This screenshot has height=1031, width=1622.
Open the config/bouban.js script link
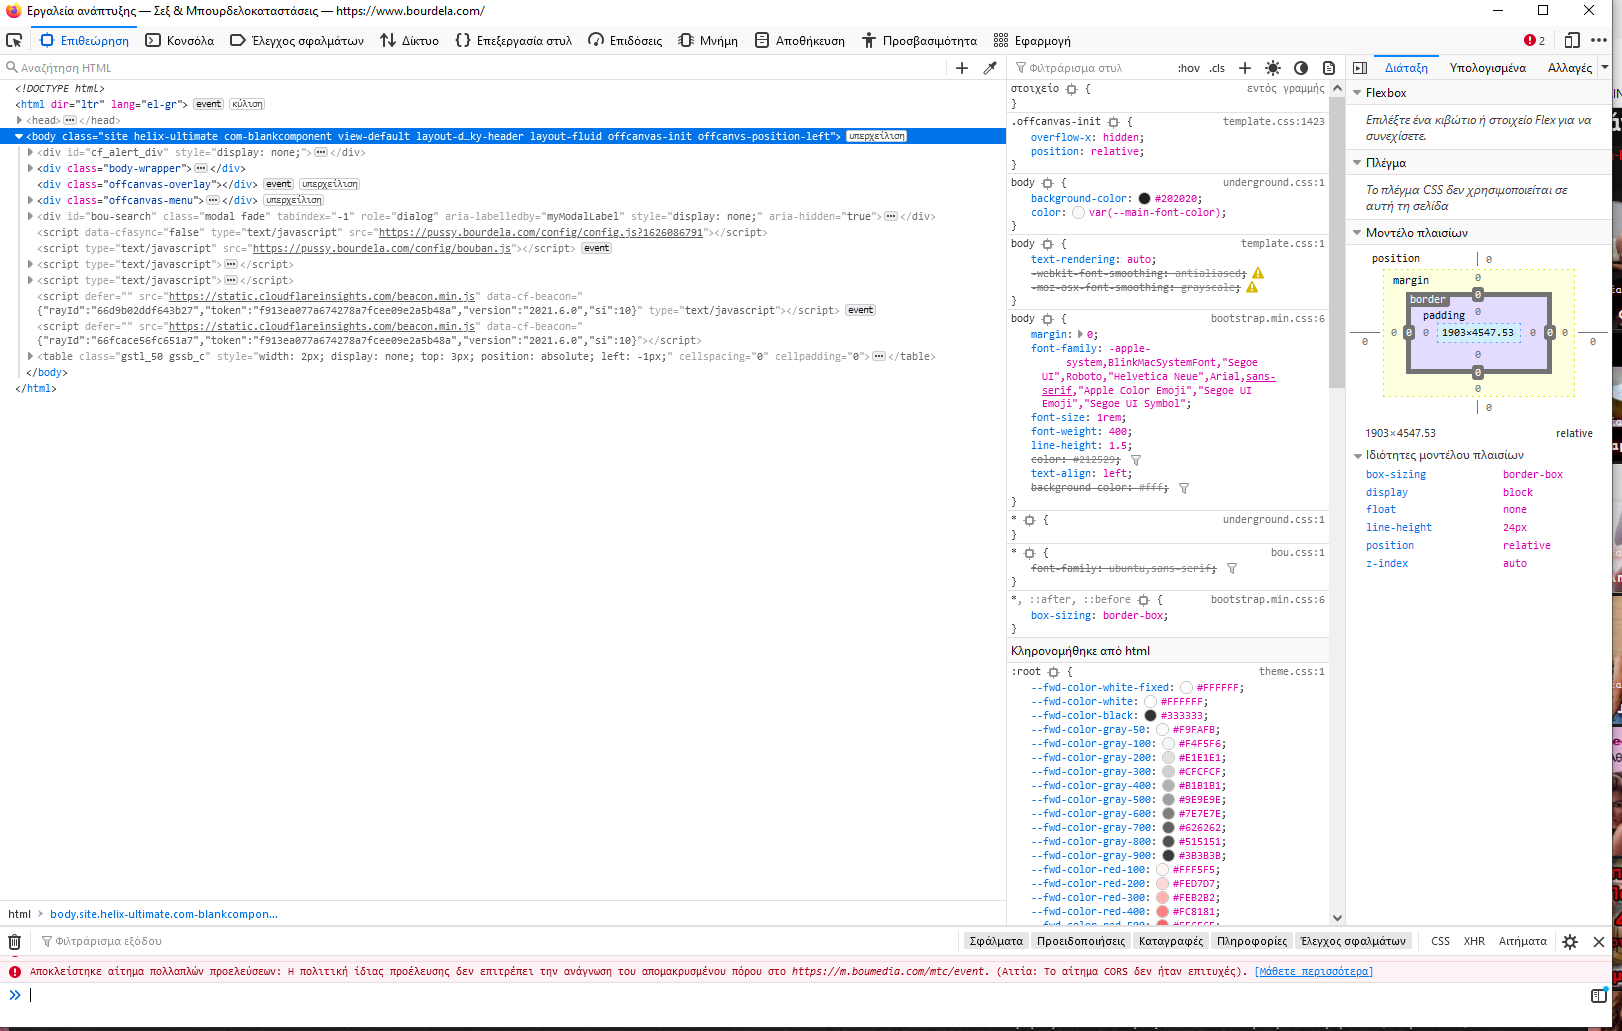point(381,248)
